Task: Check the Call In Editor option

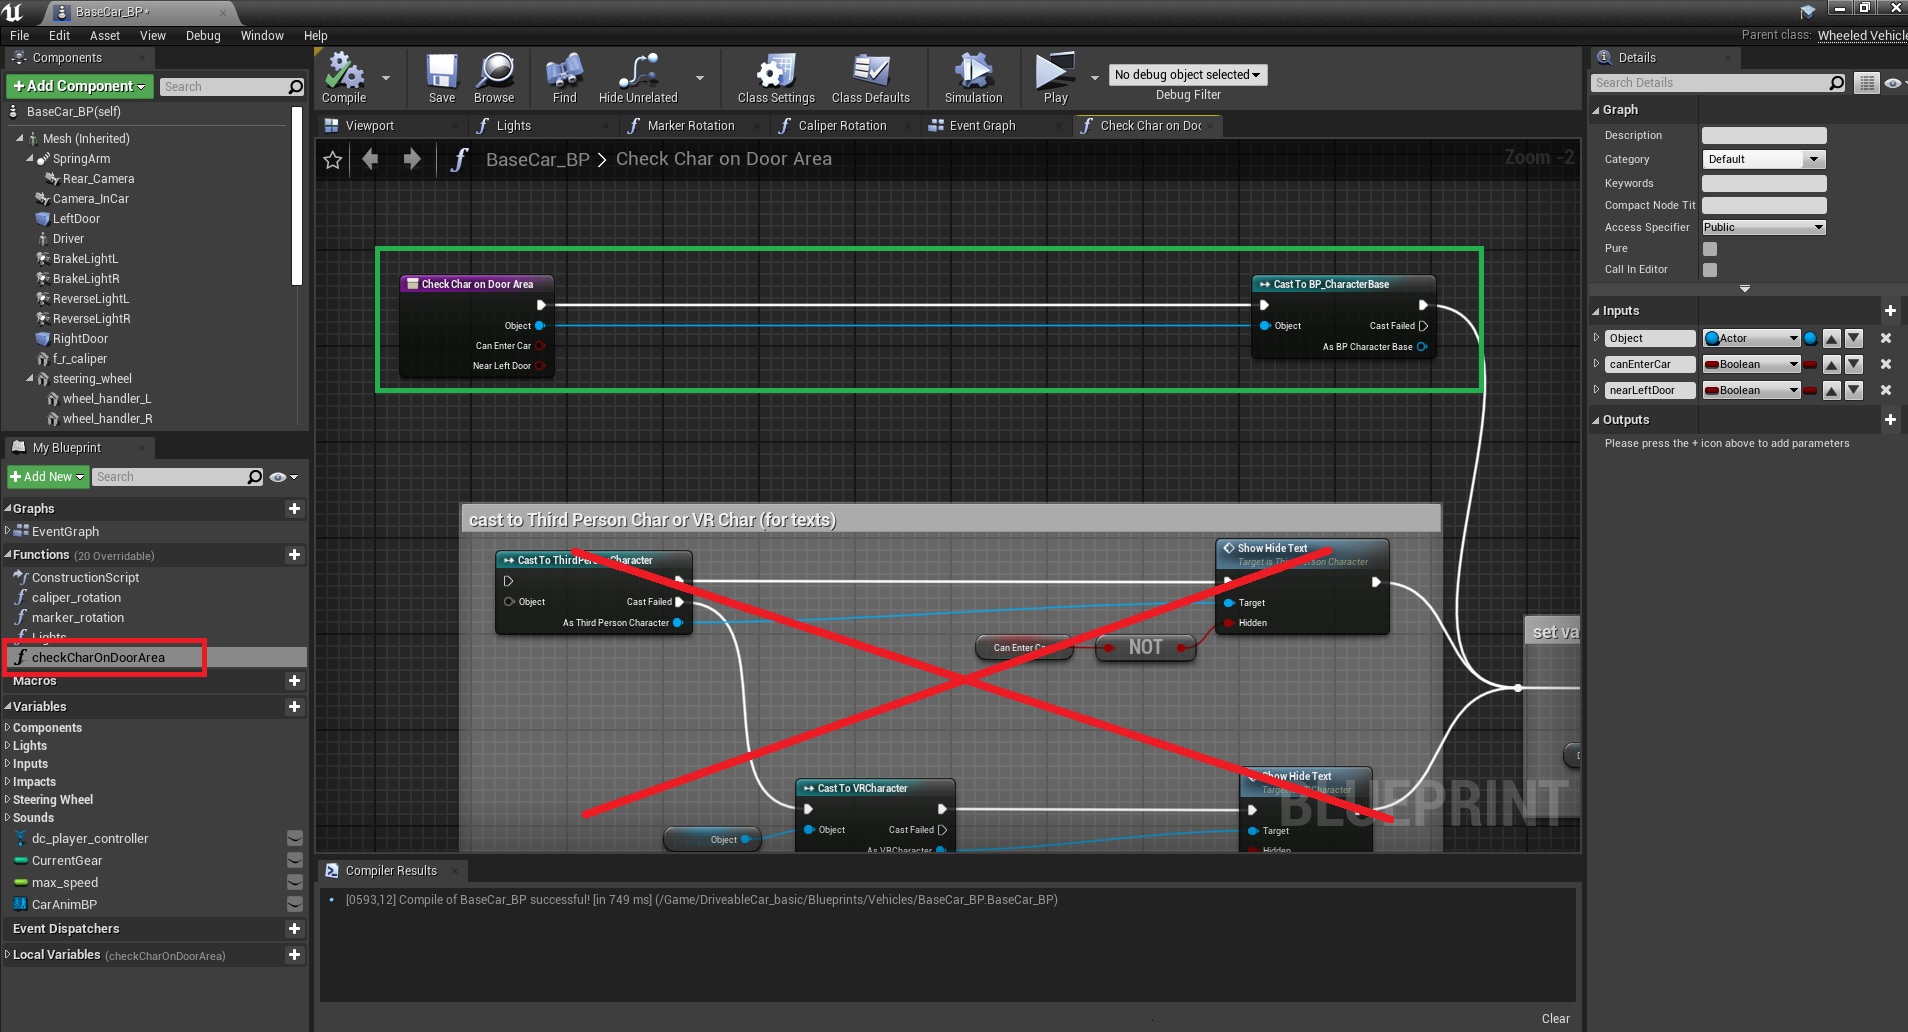Action: pyautogui.click(x=1710, y=270)
